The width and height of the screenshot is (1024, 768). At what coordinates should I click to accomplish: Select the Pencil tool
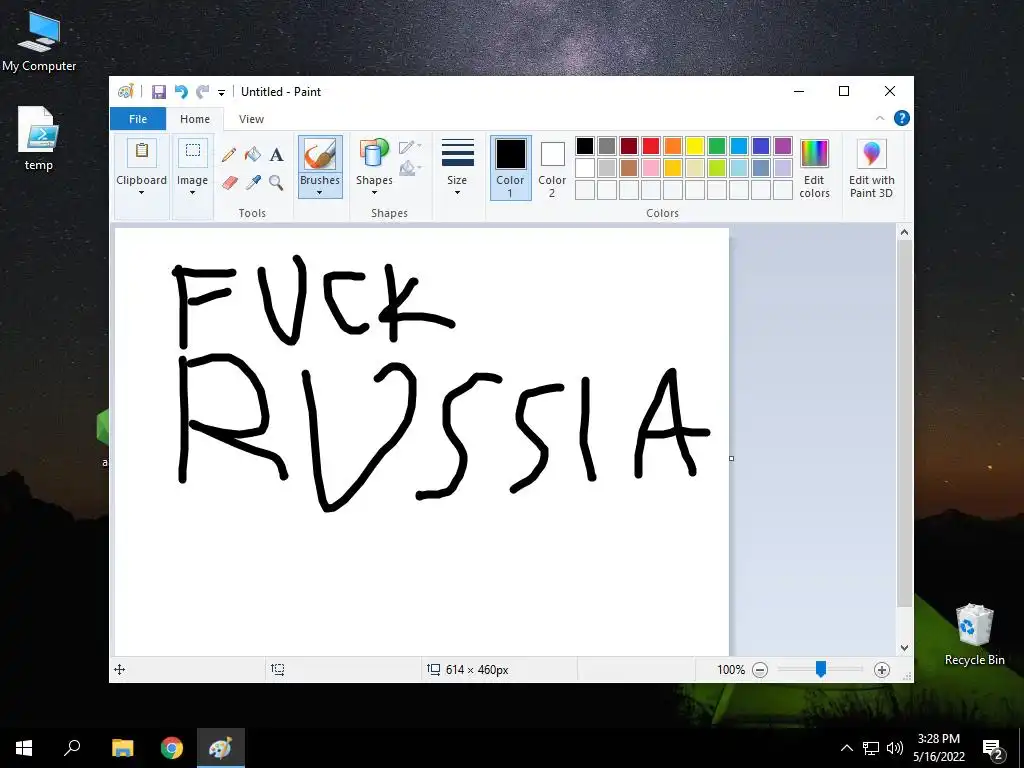click(229, 155)
